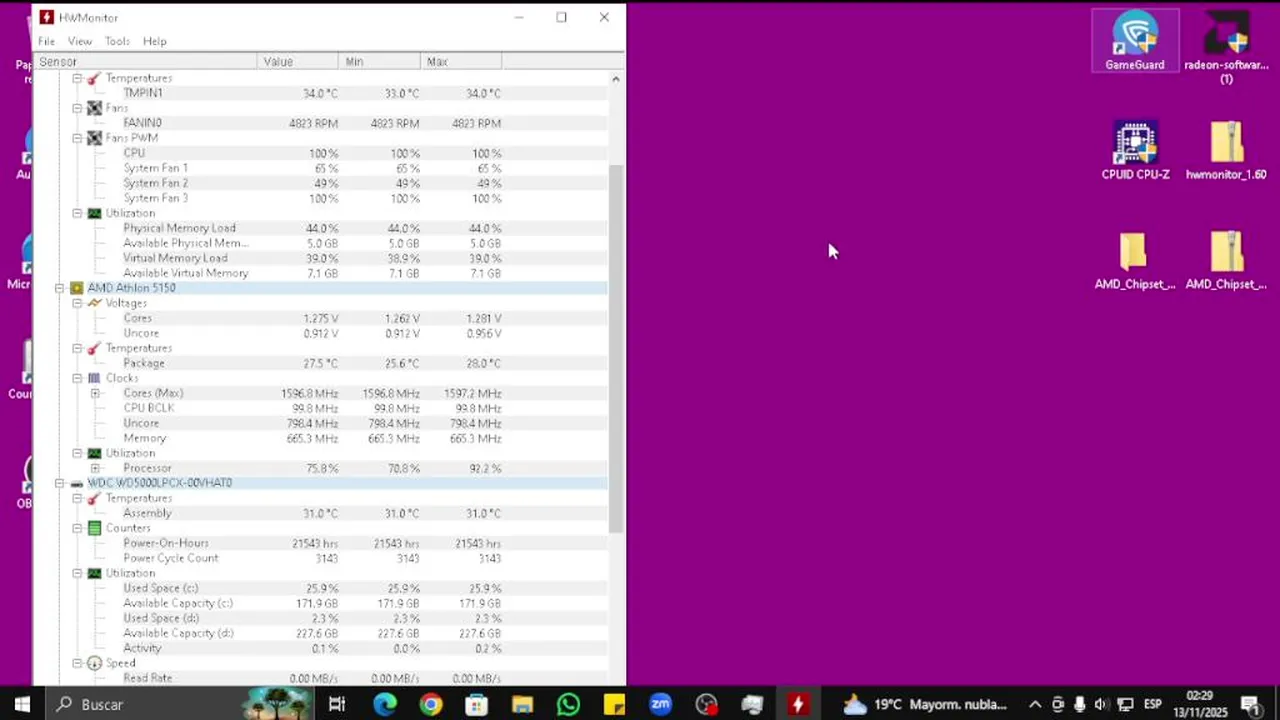This screenshot has height=720, width=1280.
Task: Open the radeon-software desktop icon
Action: click(x=1226, y=48)
